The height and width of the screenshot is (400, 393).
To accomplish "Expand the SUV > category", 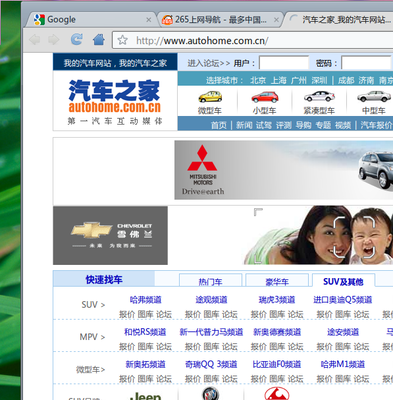I will (93, 304).
